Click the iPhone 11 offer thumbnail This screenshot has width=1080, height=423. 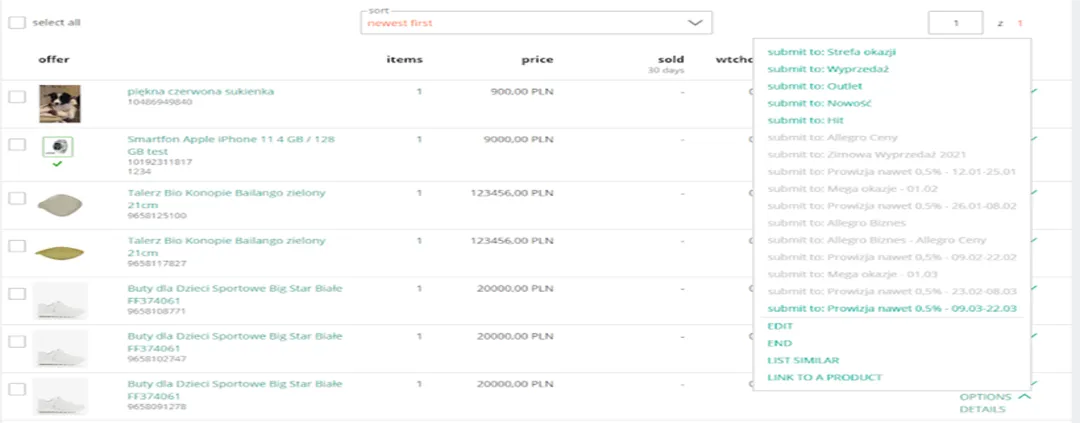point(58,147)
